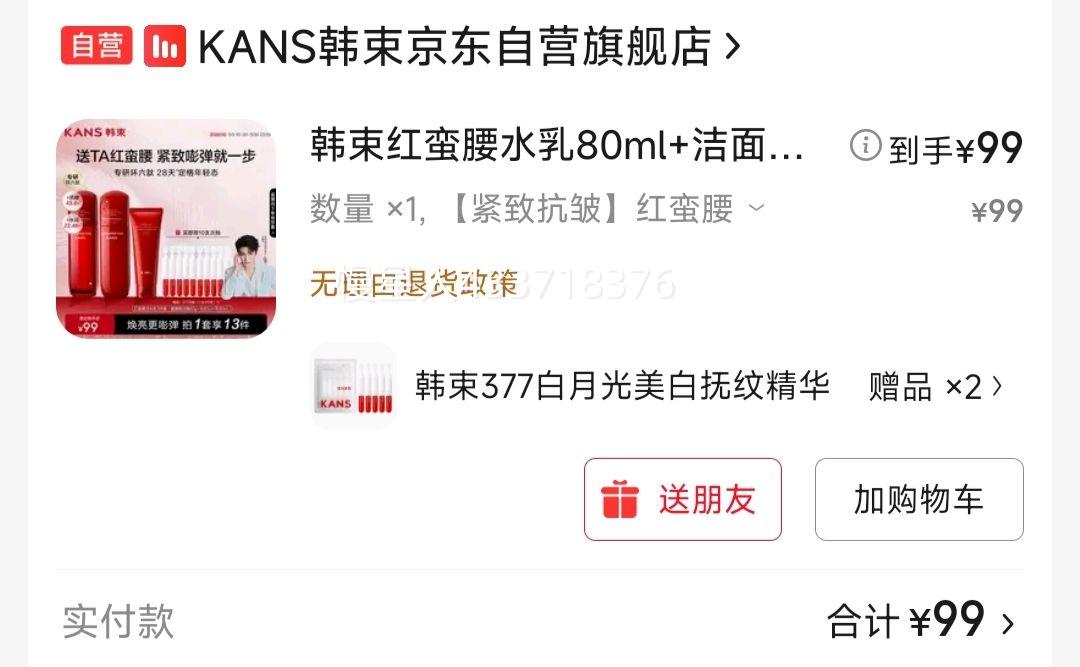
Task: Click the grey ¥99 unit price
Action: point(997,211)
